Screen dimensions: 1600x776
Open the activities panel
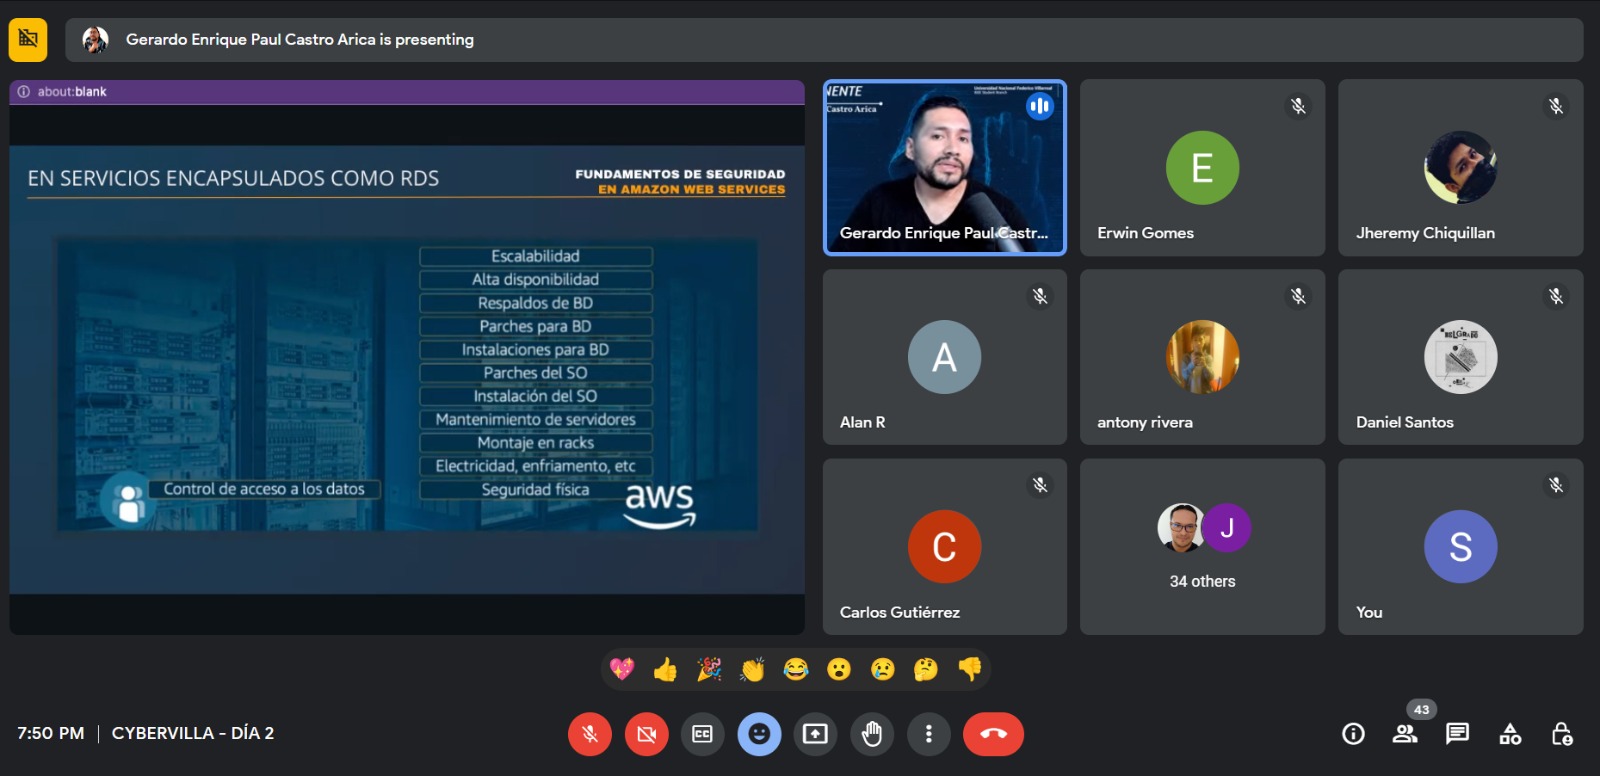1510,734
